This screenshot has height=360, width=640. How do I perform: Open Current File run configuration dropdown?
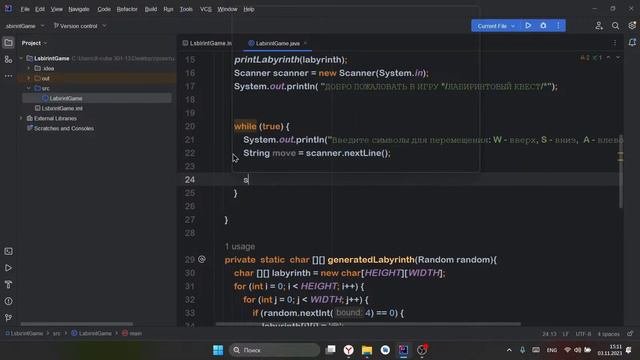(496, 26)
